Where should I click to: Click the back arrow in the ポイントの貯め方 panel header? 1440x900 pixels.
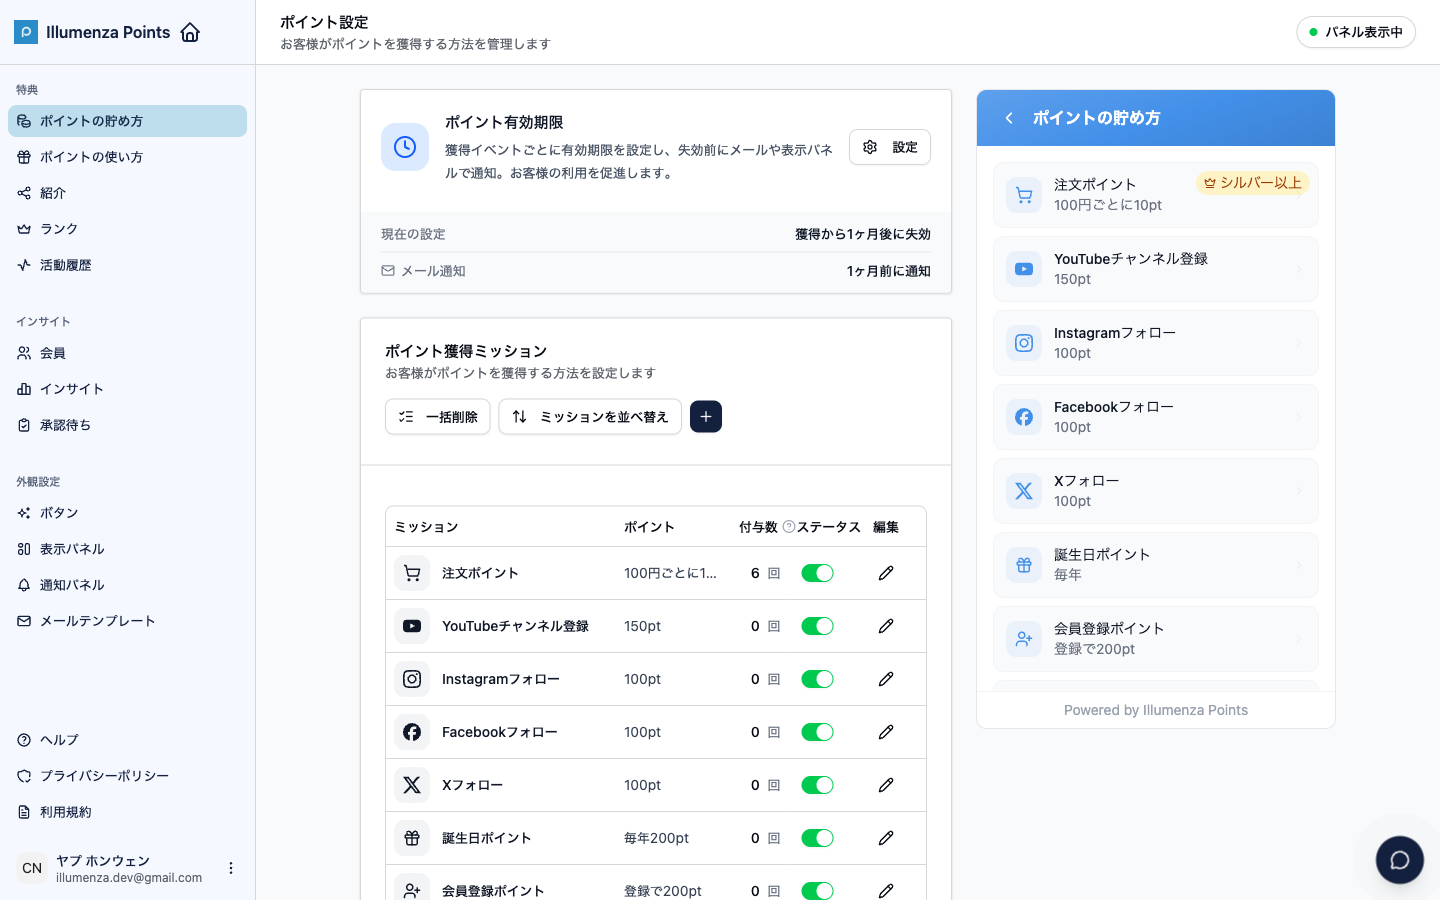(1009, 118)
